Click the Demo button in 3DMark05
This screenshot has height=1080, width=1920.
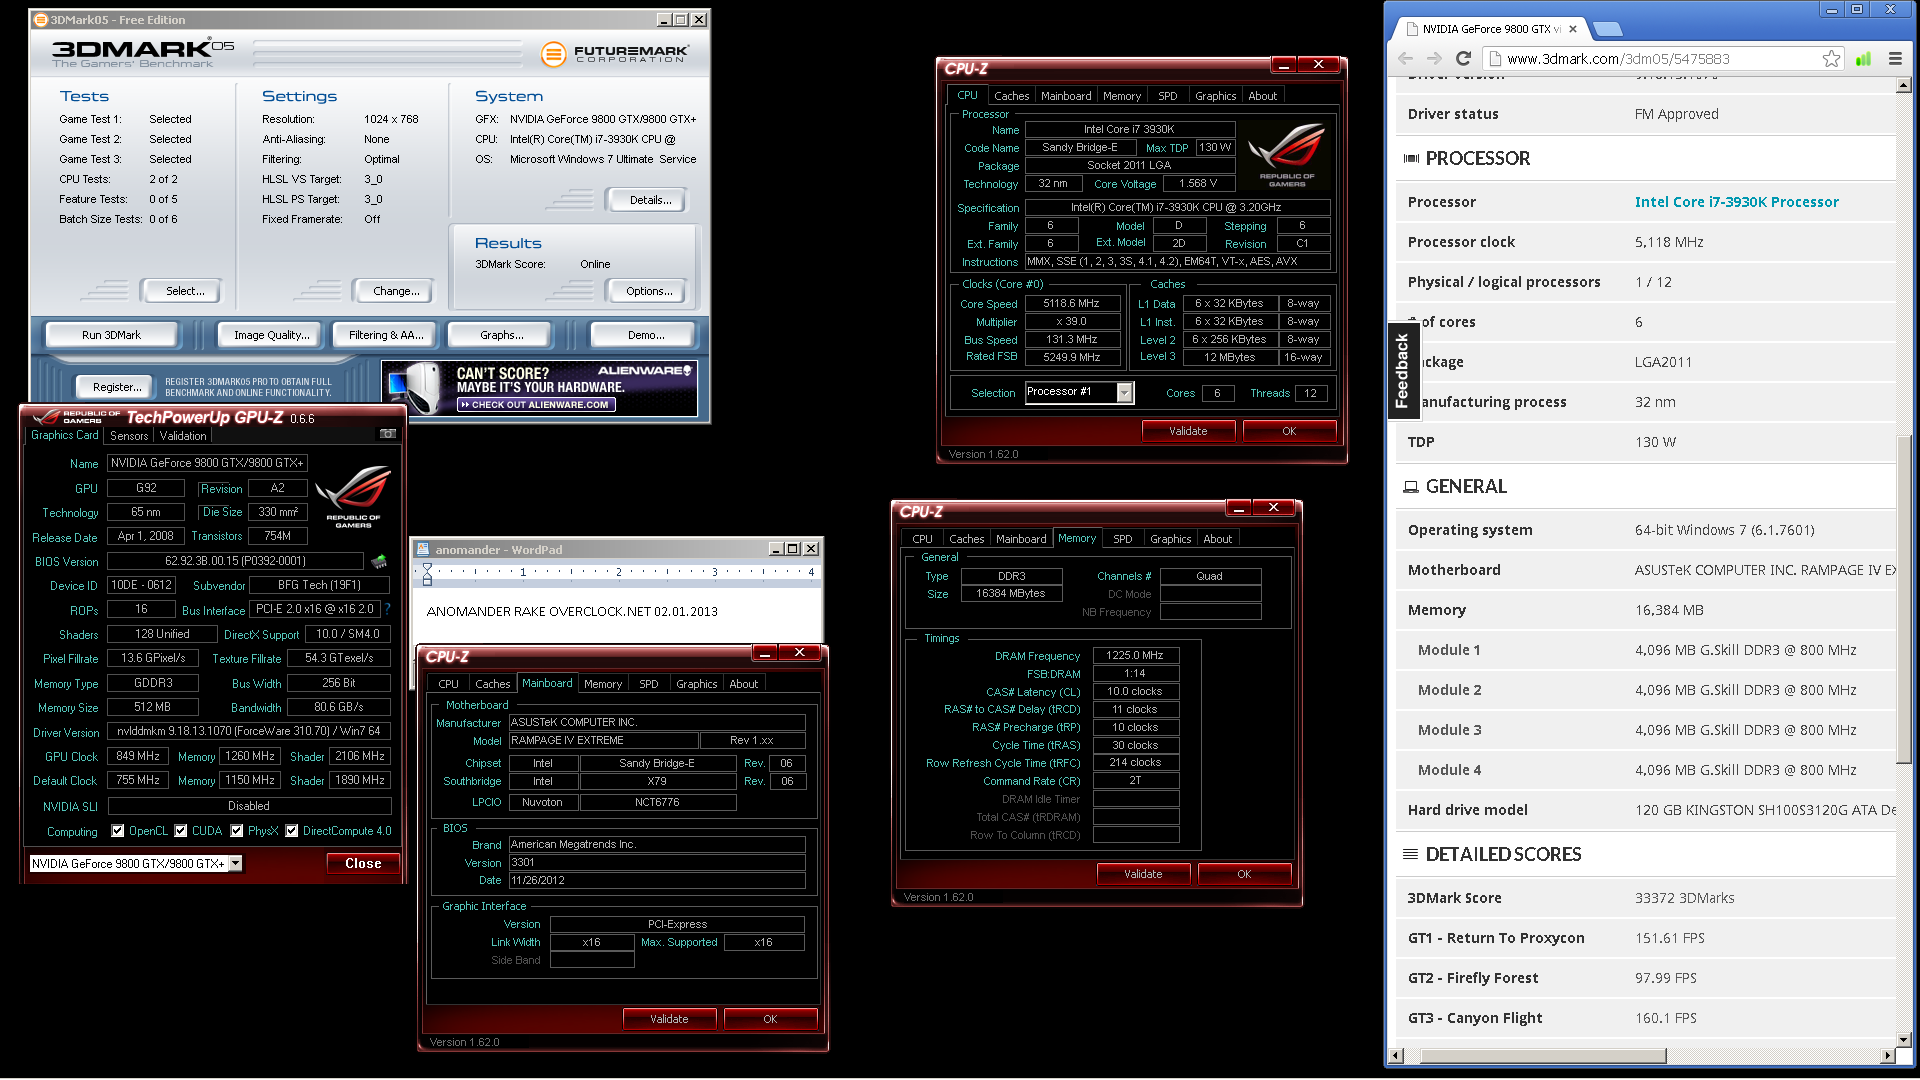tap(646, 335)
